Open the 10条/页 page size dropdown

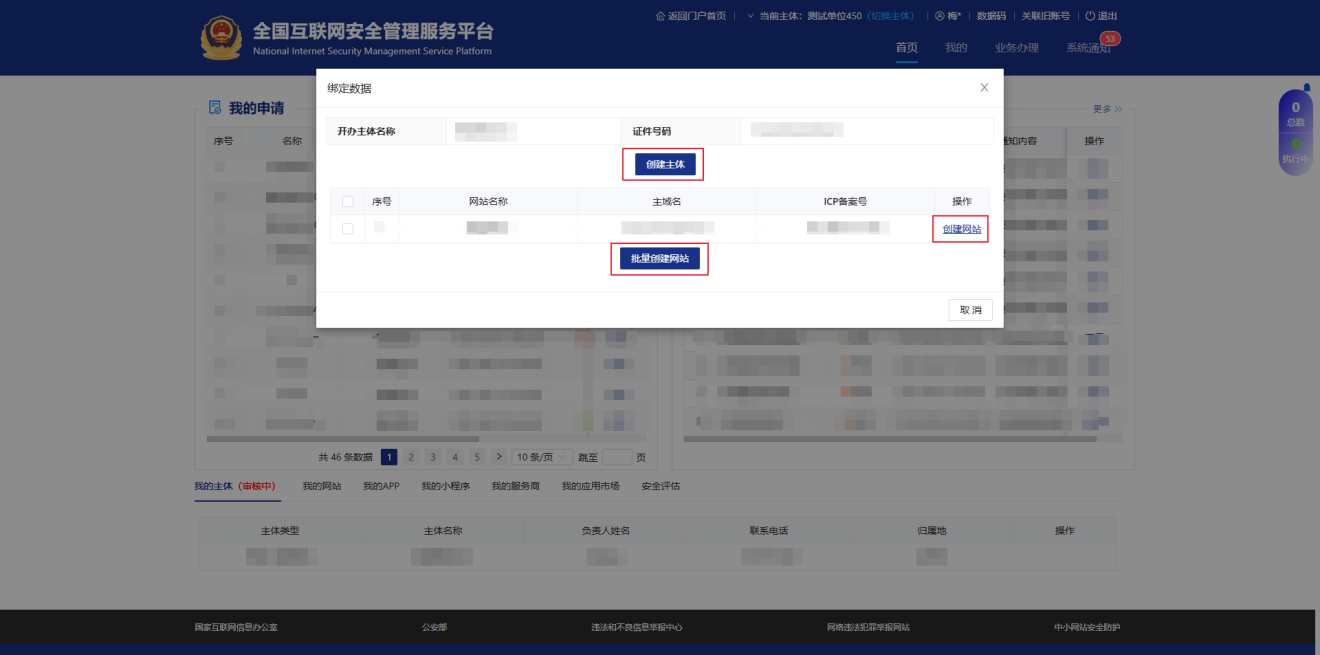(x=543, y=457)
